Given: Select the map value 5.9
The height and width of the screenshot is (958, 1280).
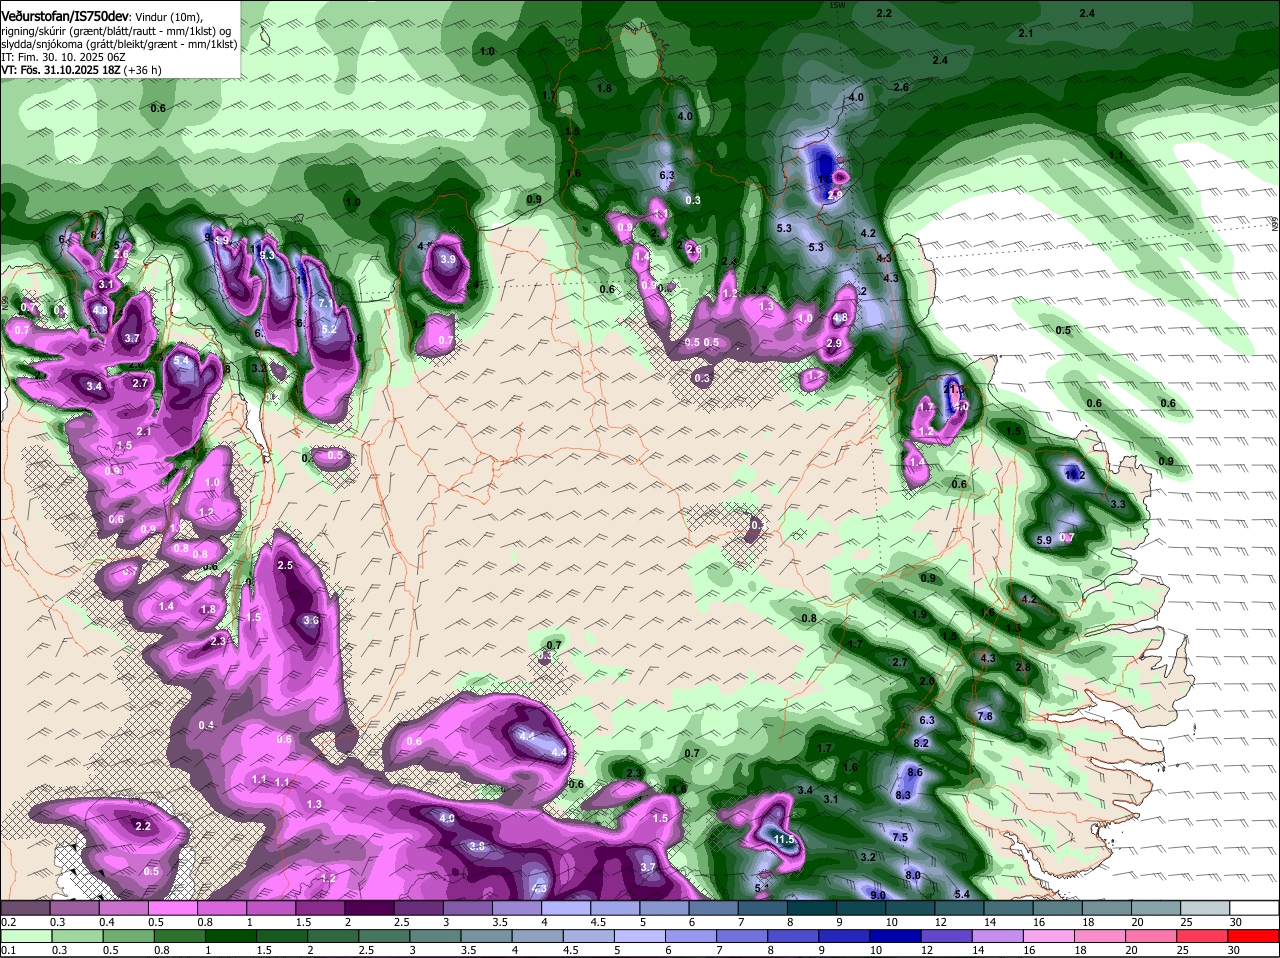Looking at the screenshot, I should click(1044, 540).
